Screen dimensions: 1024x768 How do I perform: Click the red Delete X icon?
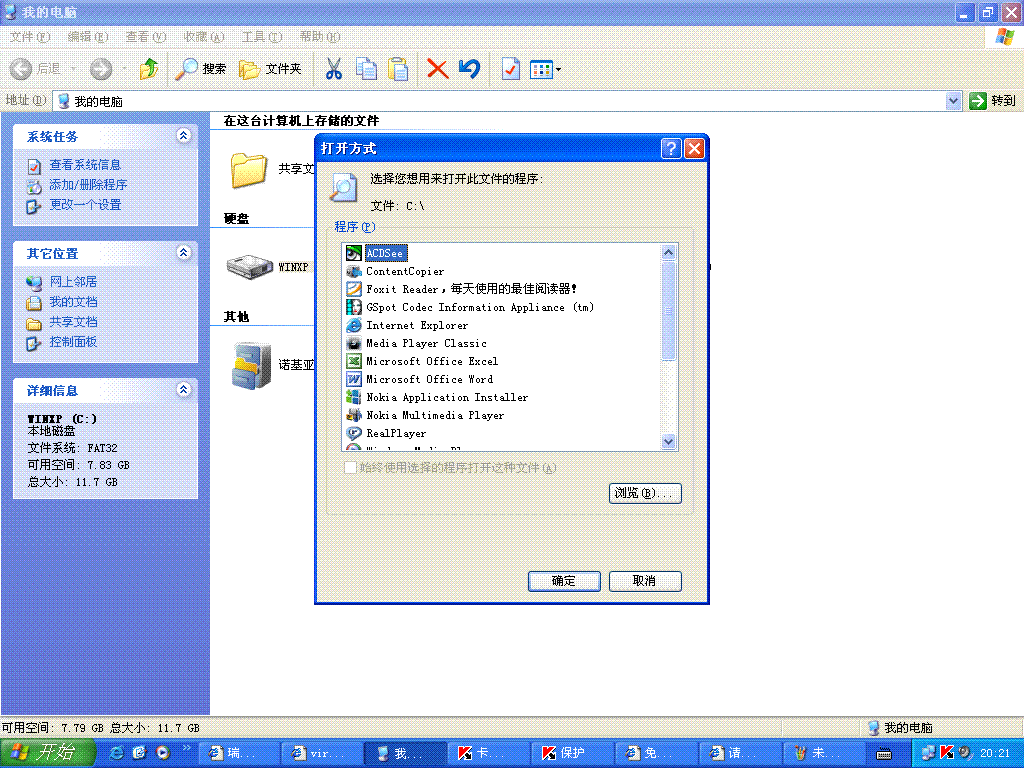(437, 69)
